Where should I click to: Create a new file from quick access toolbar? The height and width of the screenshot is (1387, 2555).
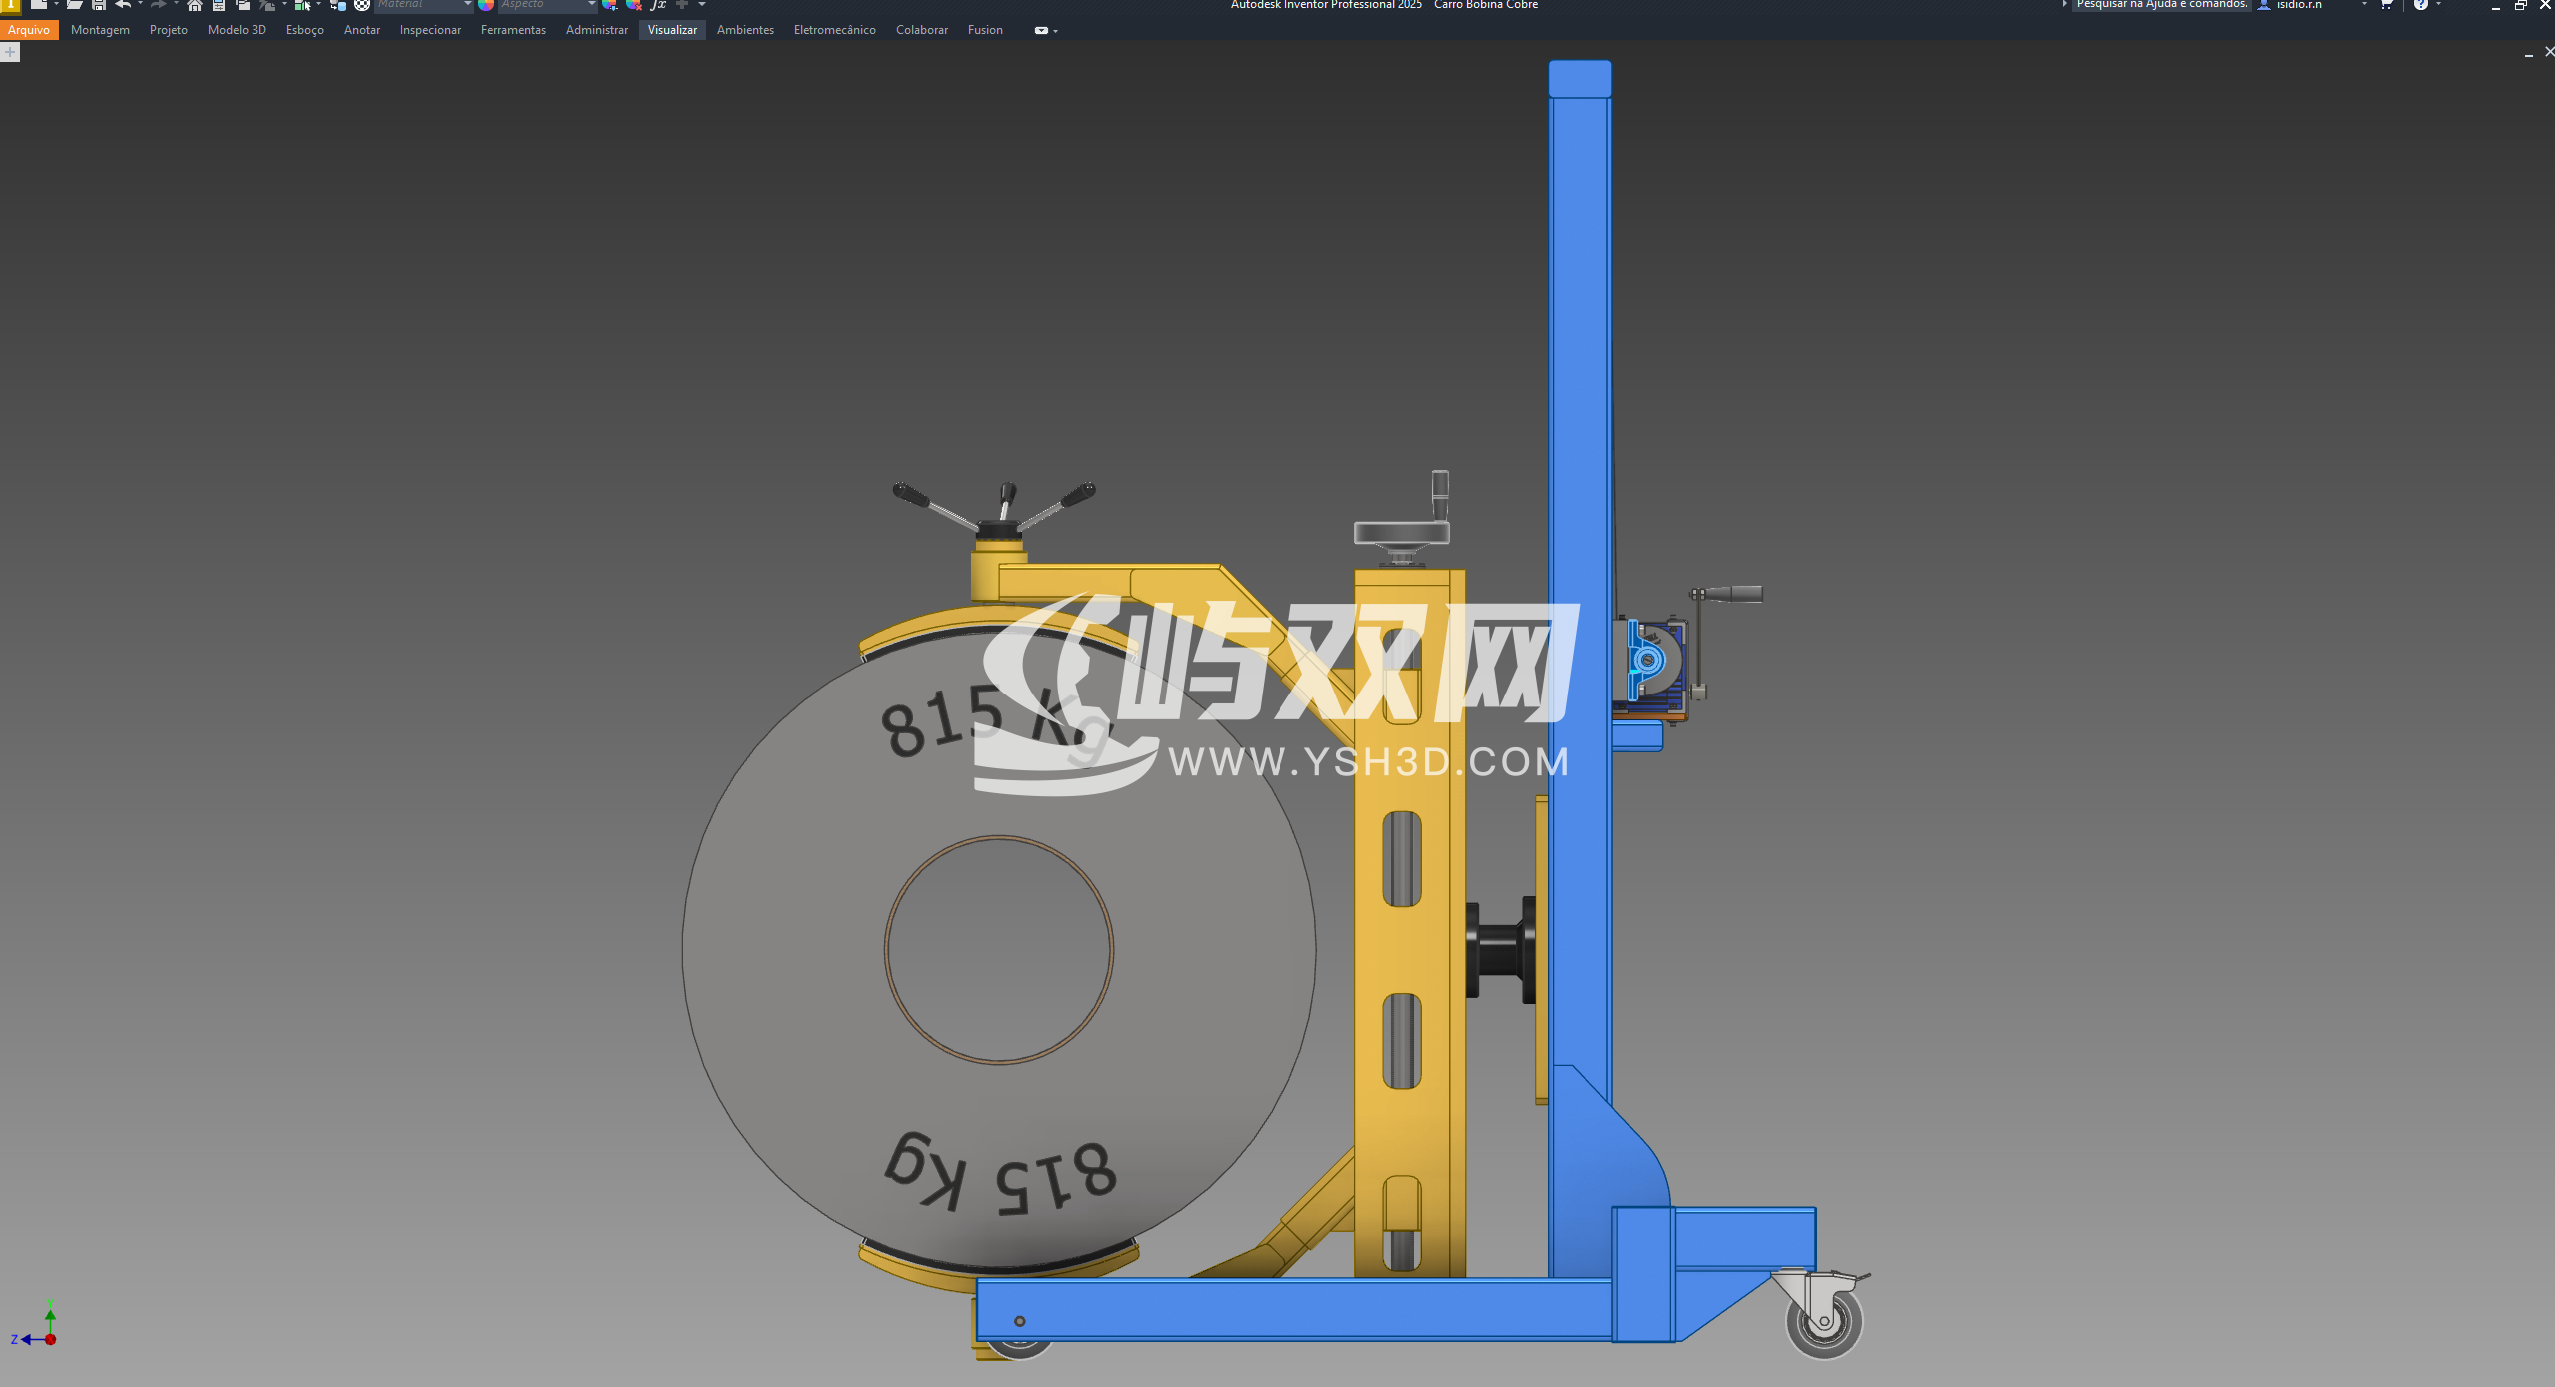click(x=38, y=5)
